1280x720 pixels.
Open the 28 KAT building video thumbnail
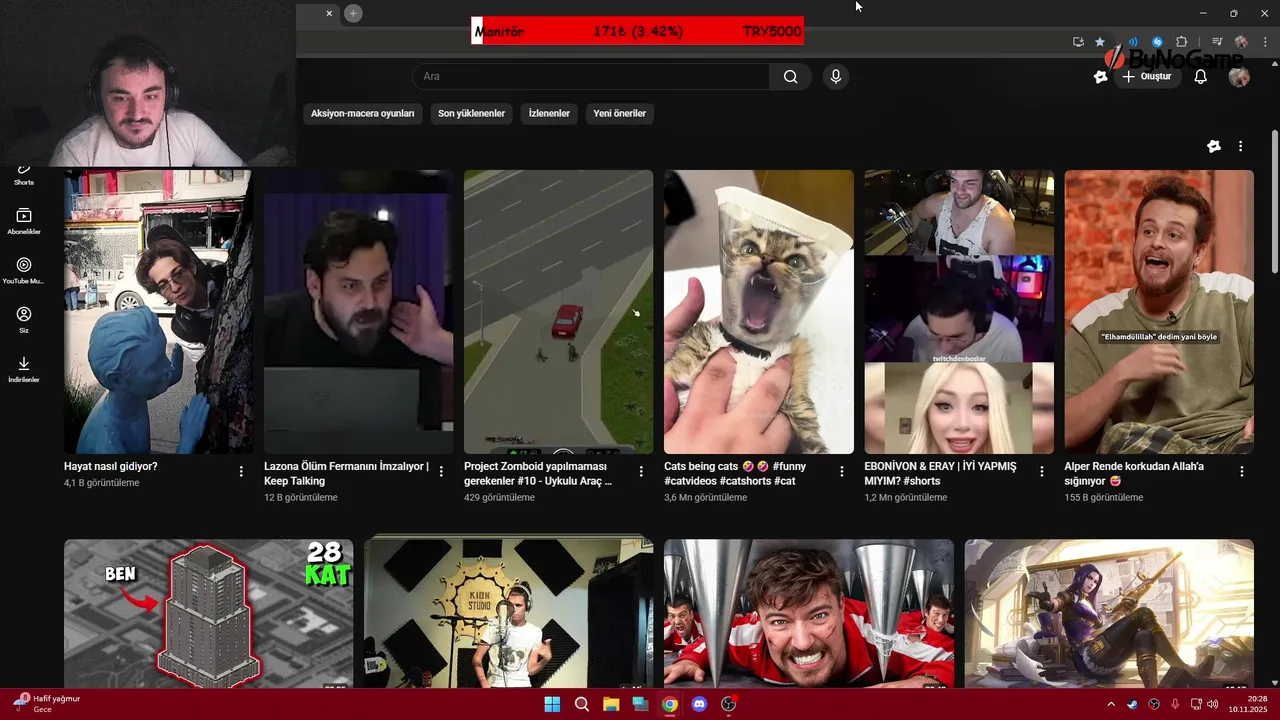click(208, 614)
